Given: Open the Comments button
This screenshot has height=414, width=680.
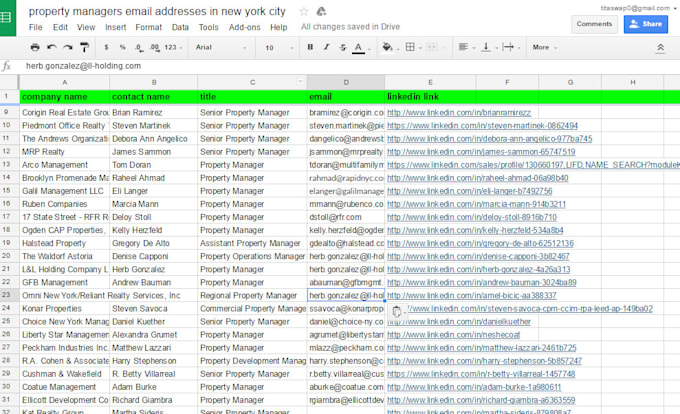Looking at the screenshot, I should [594, 23].
